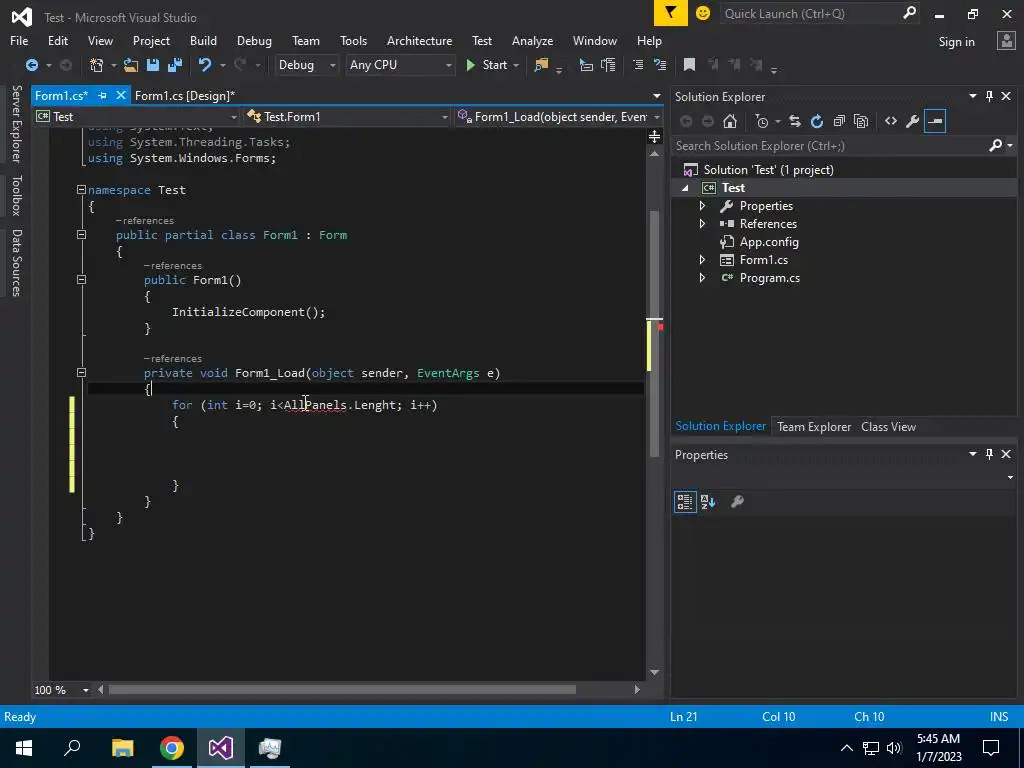Click the notifications flag icon in title bar
This screenshot has width=1024, height=768.
[x=671, y=13]
